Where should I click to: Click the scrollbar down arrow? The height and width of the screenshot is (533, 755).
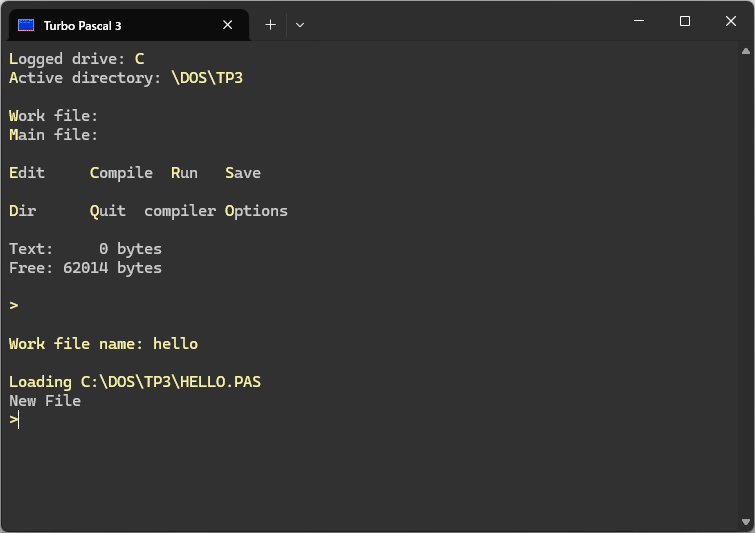point(746,522)
